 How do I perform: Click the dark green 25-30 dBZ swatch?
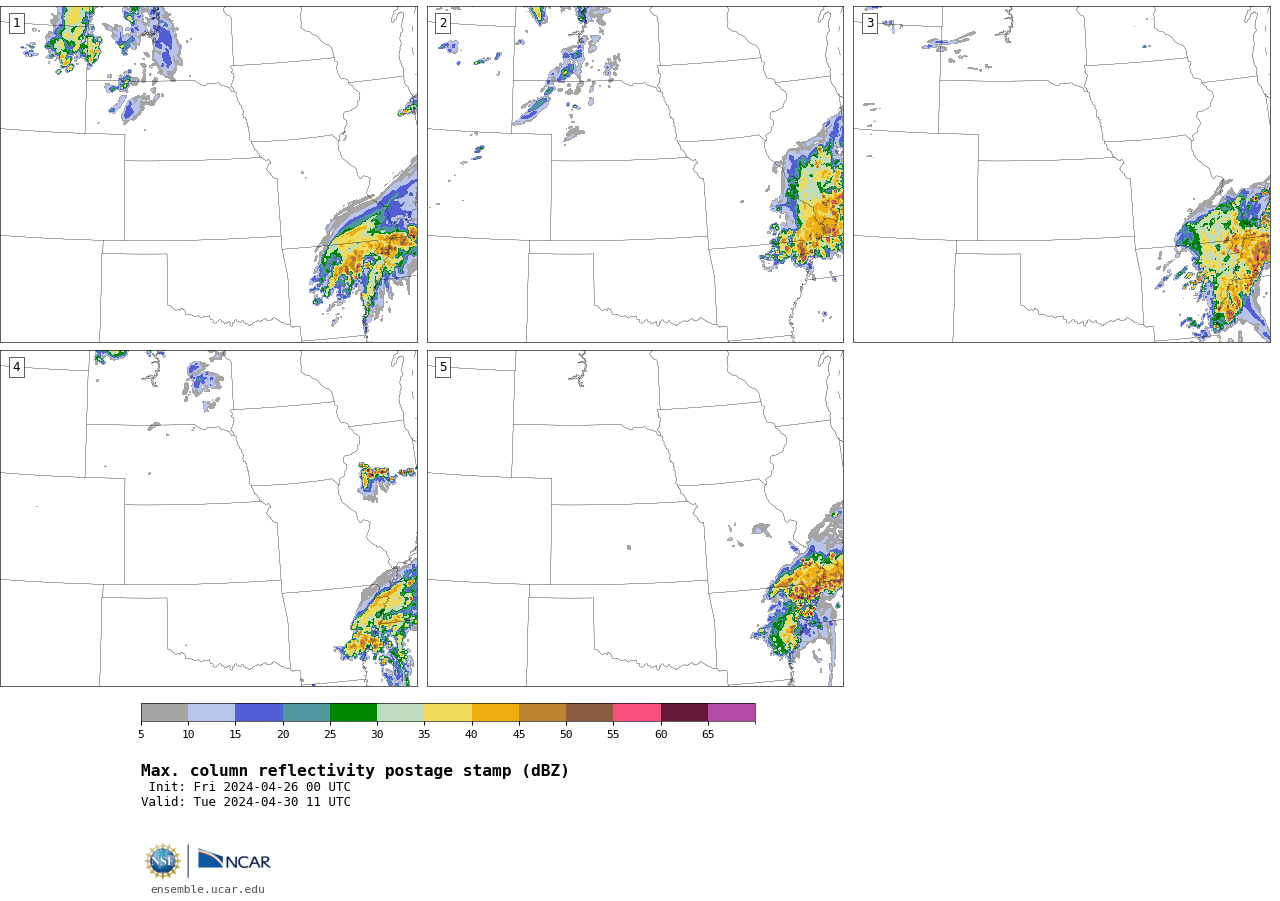(353, 712)
